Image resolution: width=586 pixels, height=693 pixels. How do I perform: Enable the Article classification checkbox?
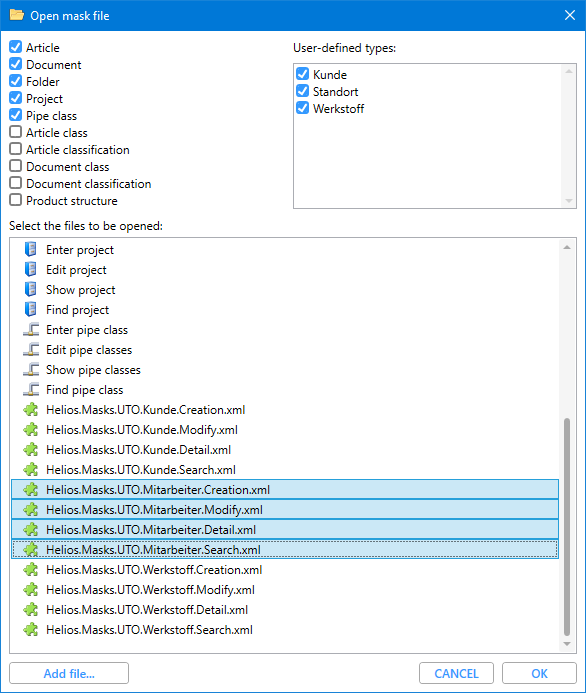pos(15,149)
